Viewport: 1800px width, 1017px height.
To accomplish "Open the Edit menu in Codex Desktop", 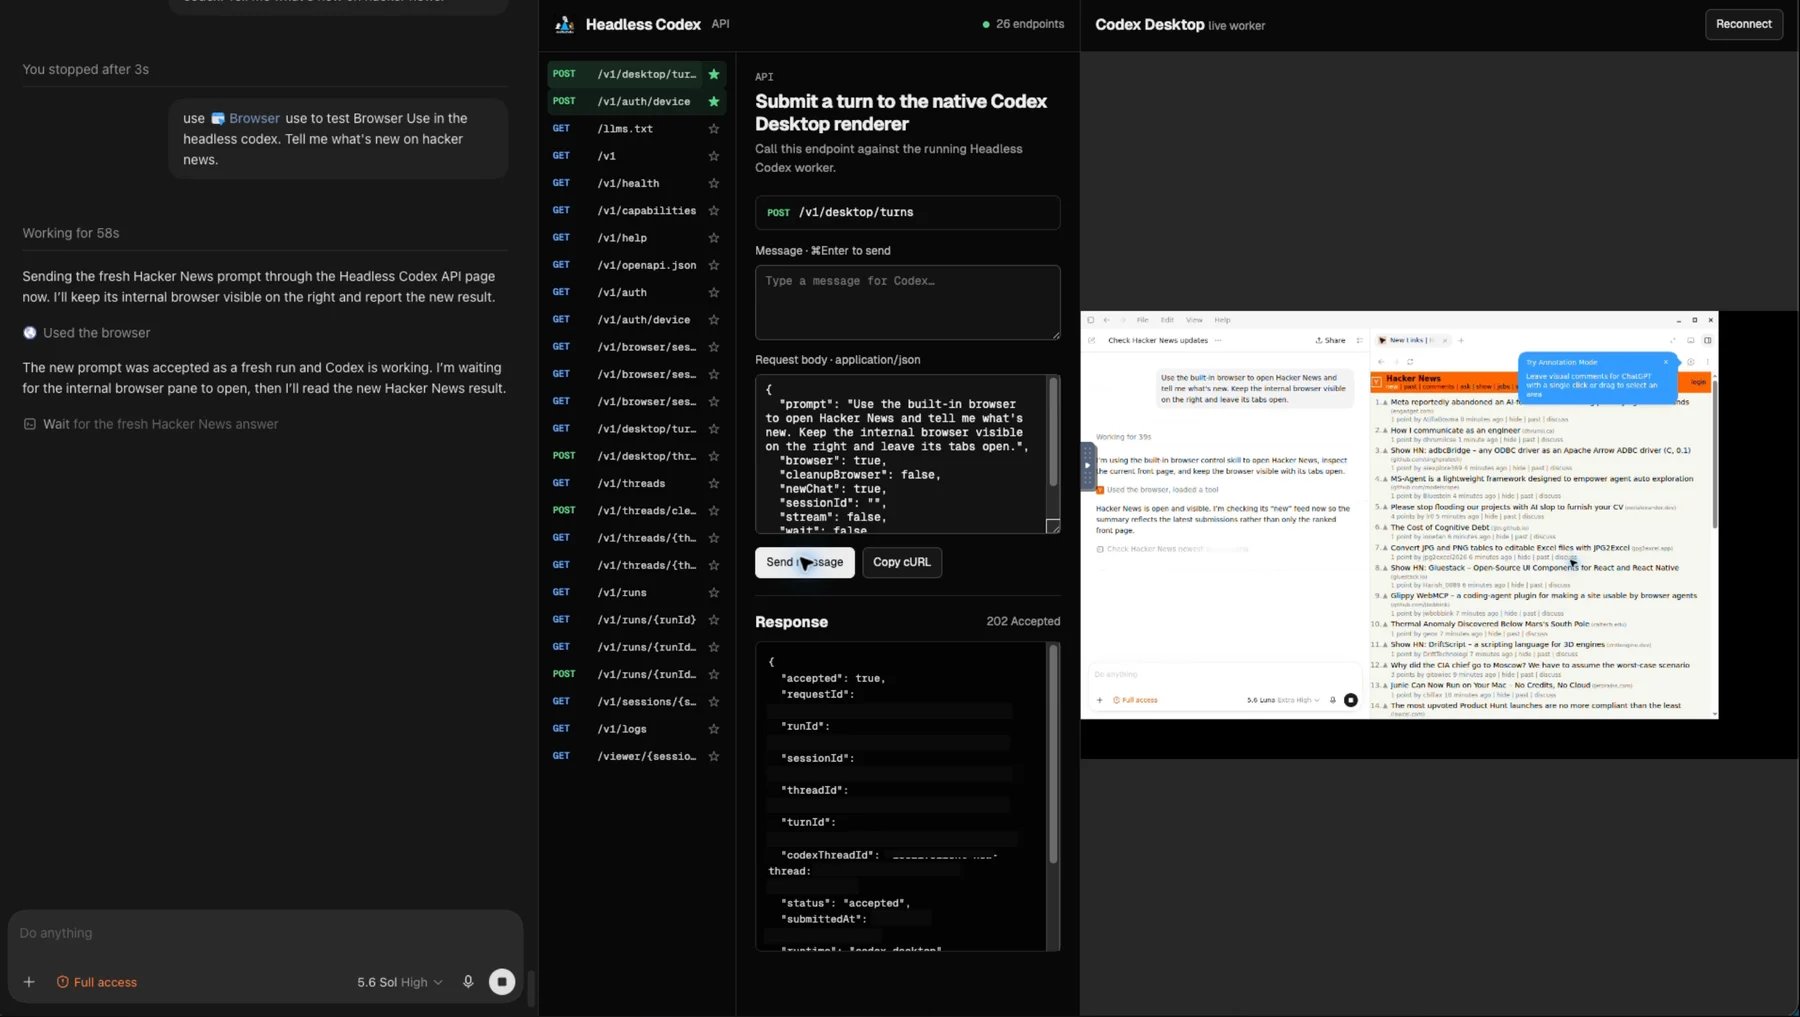I will 1167,320.
